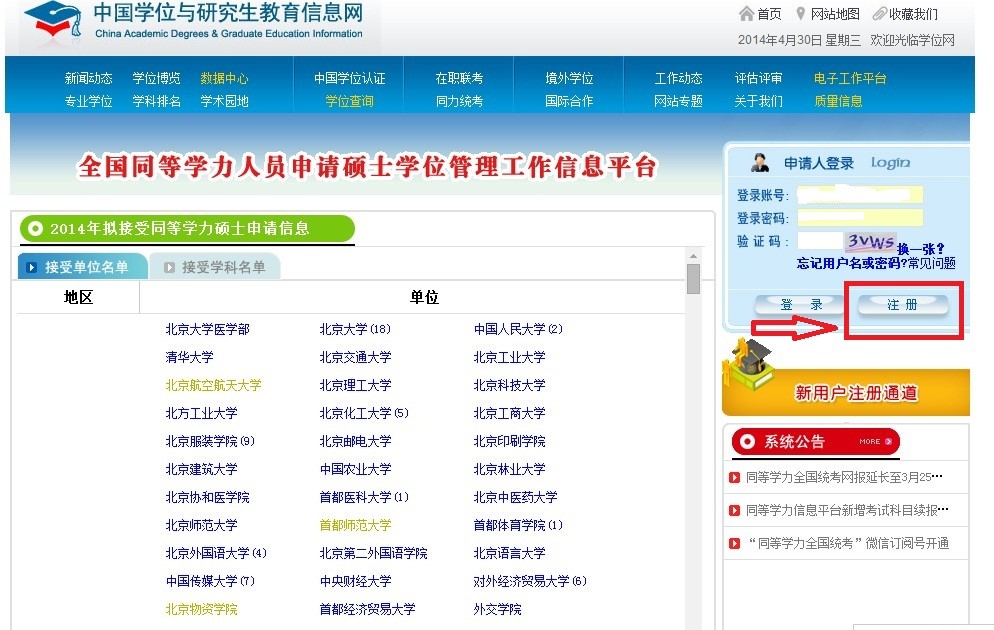Open the 北京林业大学 link

[x=509, y=469]
